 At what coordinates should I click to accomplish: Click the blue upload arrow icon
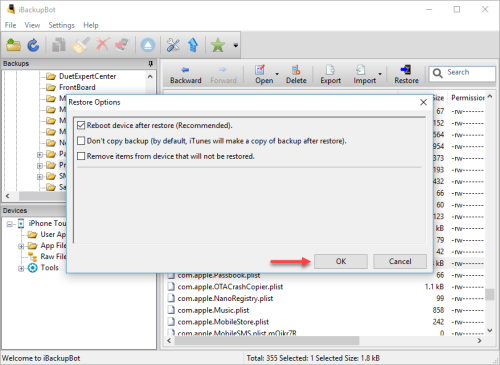[x=193, y=45]
